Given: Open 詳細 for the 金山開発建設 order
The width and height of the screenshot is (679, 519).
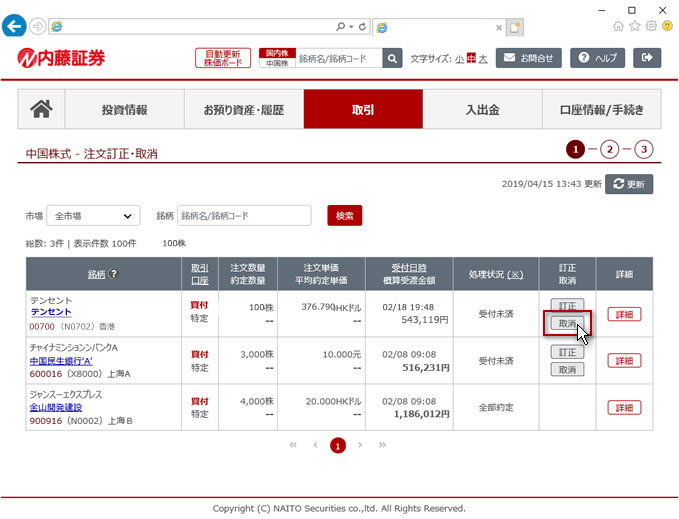Looking at the screenshot, I should pyautogui.click(x=624, y=408).
